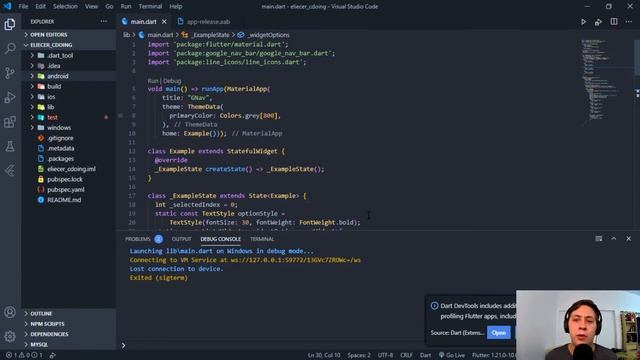
Task: Expand the windows folder
Action: (x=69, y=128)
